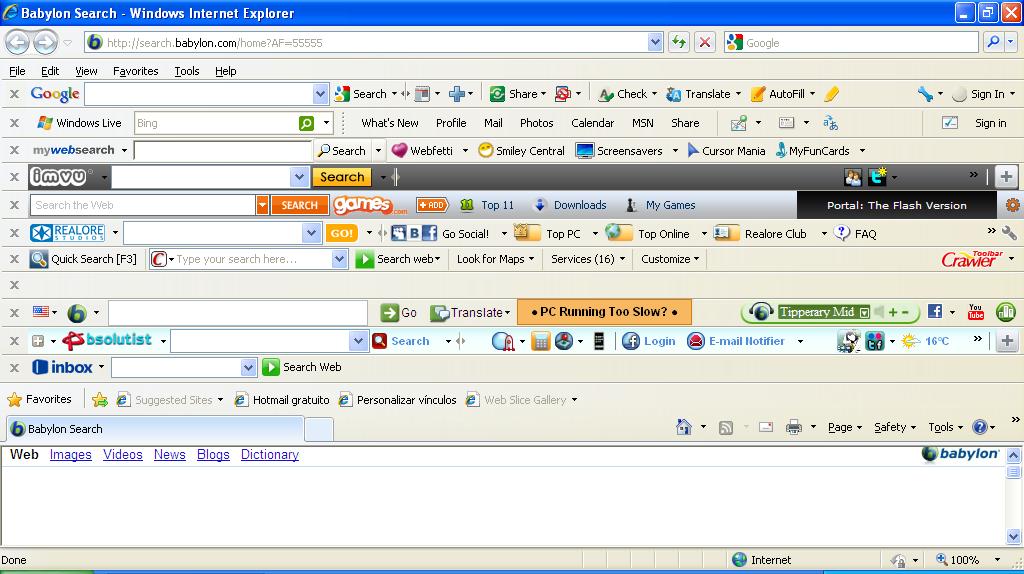Screen dimensions: 1024x574
Task: Click the calculator icon in Absolutist toolbar
Action: pos(540,341)
